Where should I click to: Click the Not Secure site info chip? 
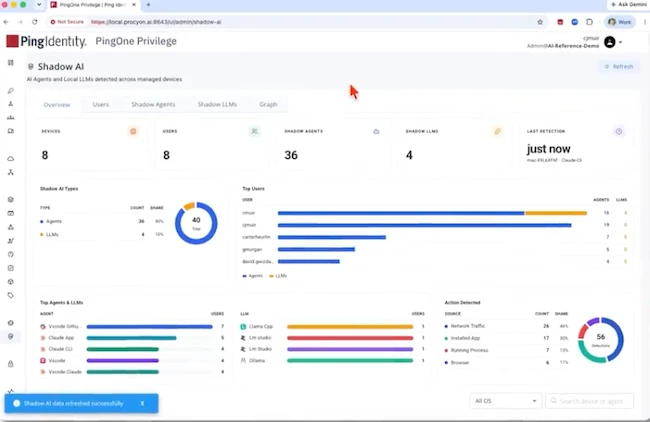[x=67, y=22]
